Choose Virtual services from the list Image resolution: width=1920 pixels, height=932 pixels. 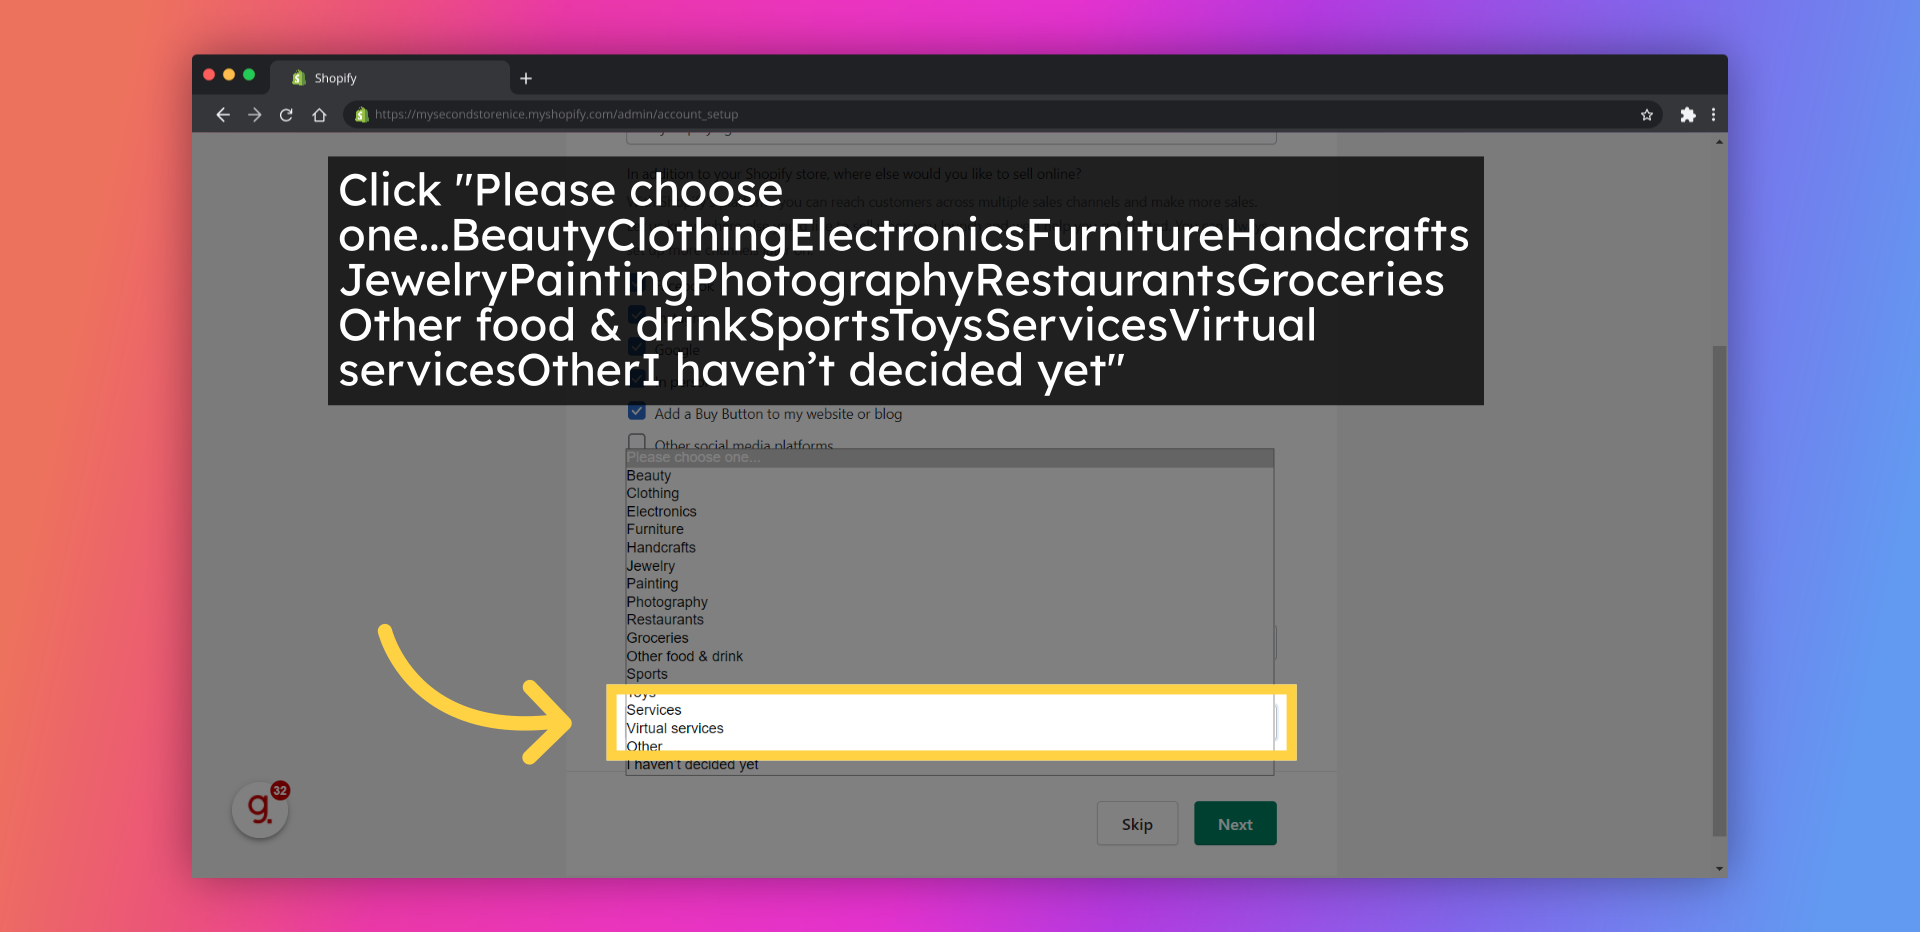click(x=949, y=728)
